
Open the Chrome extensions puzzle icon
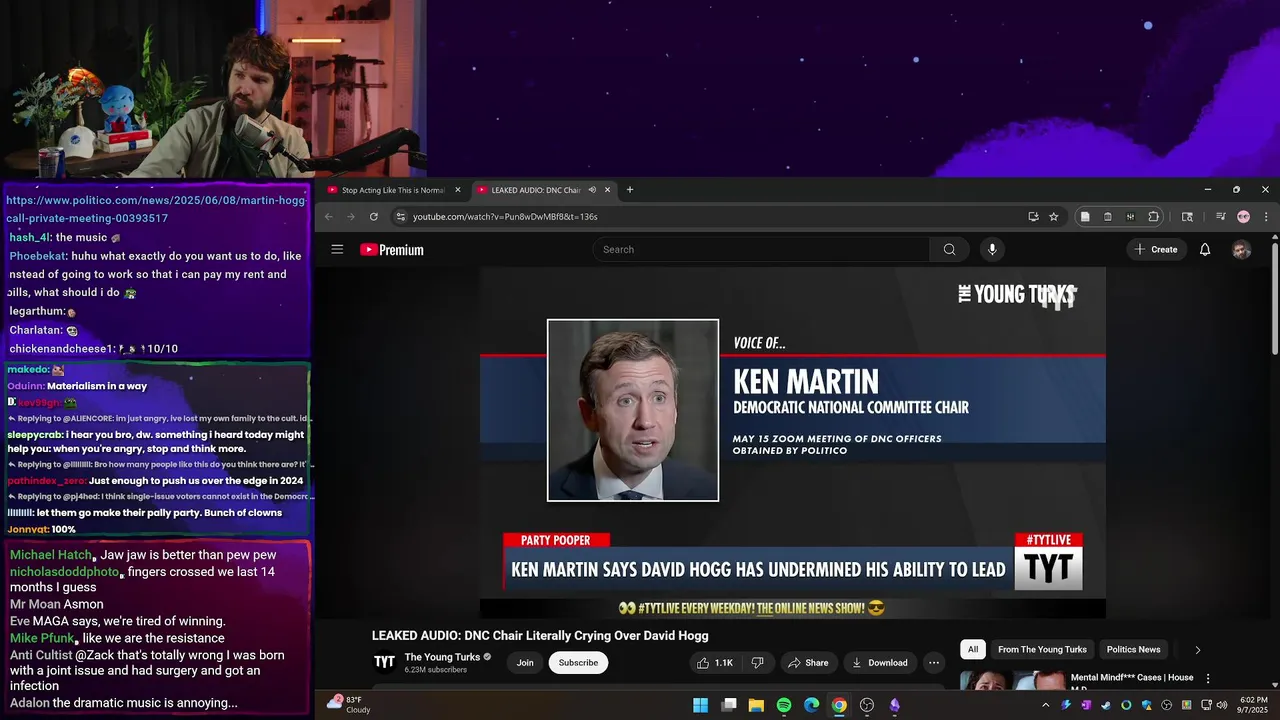point(1153,216)
